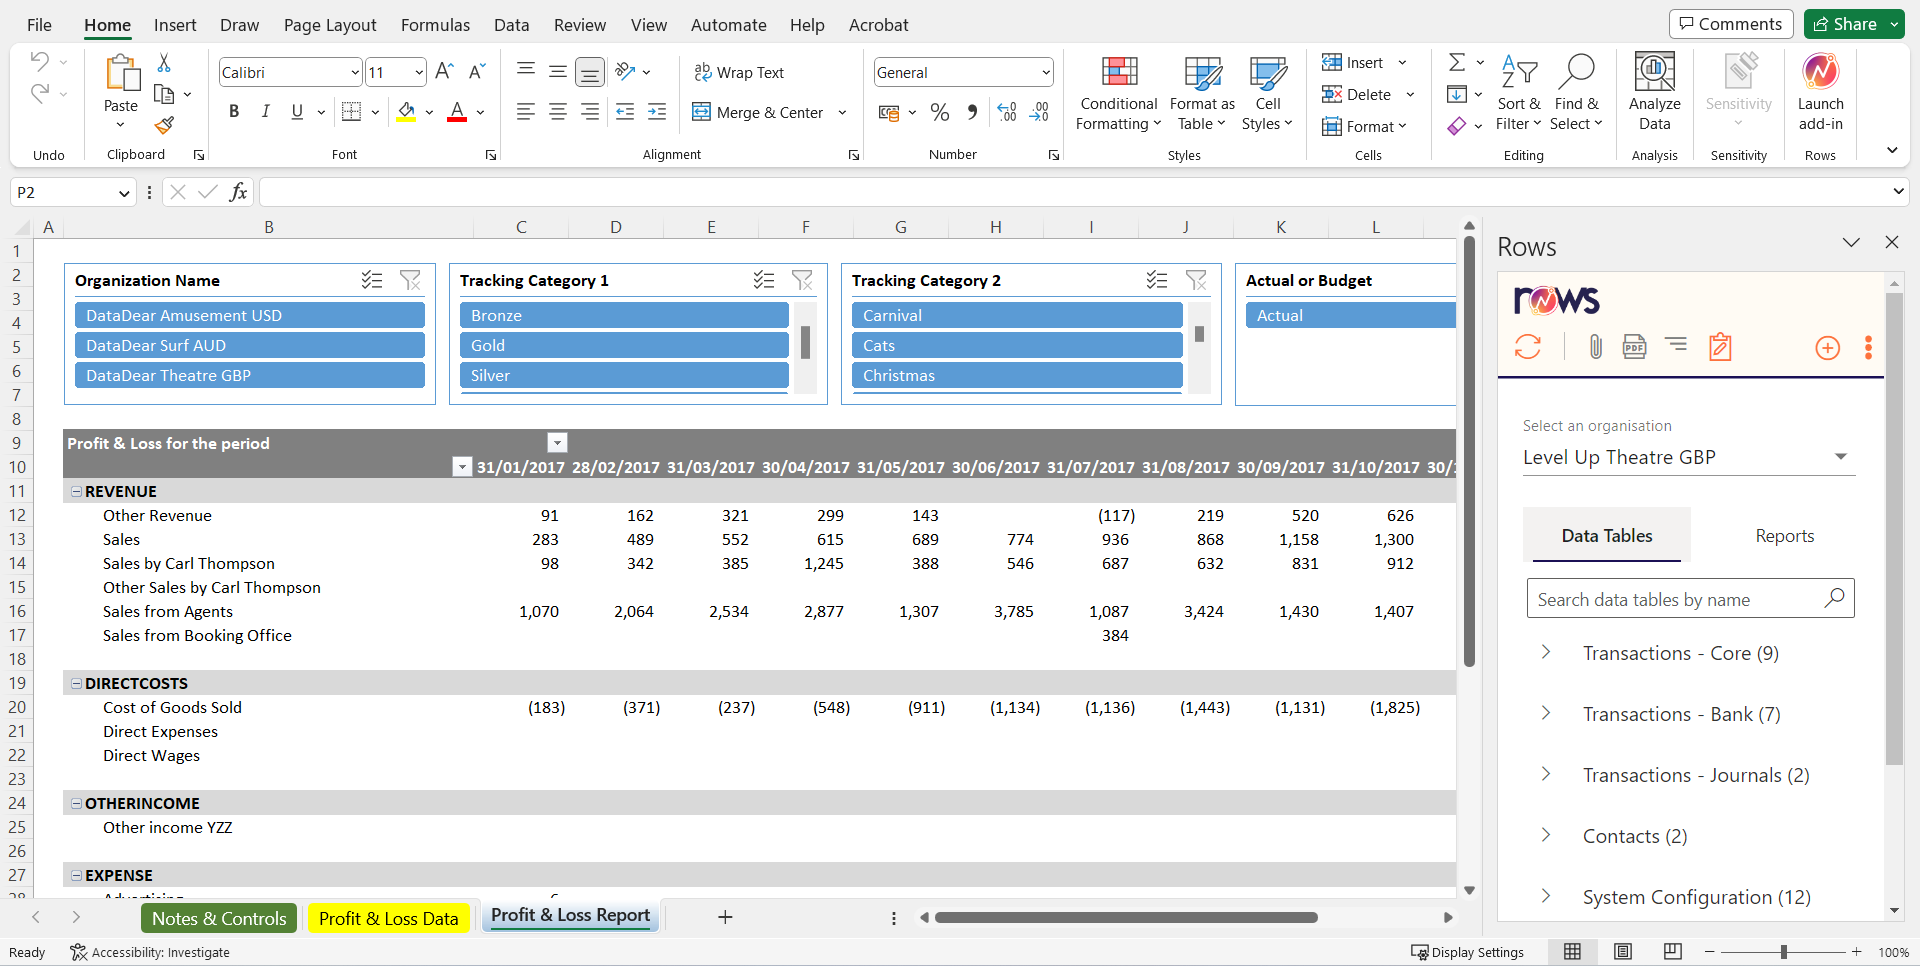Image resolution: width=1920 pixels, height=966 pixels.
Task: Export to PDF using the Rows PDF icon
Action: tap(1634, 347)
